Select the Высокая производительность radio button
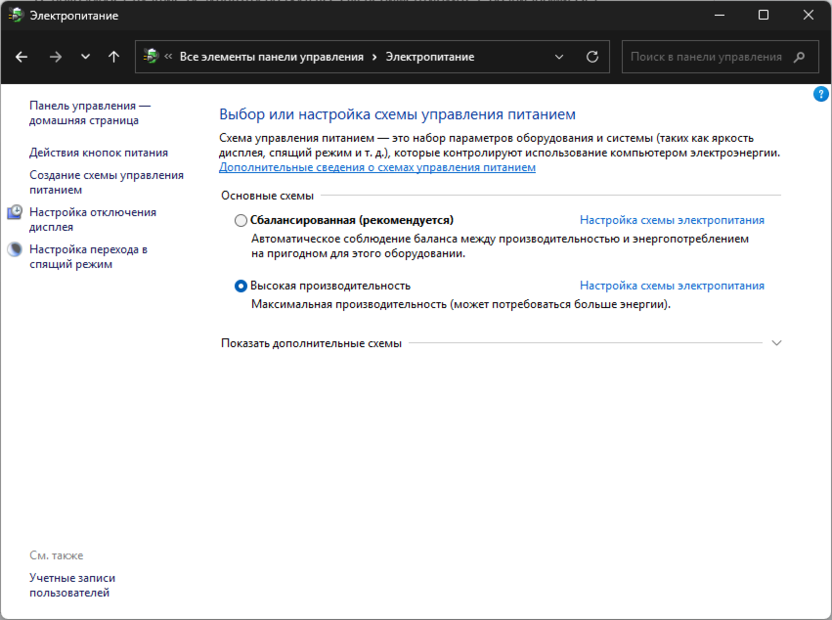This screenshot has height=620, width=832. coord(241,286)
